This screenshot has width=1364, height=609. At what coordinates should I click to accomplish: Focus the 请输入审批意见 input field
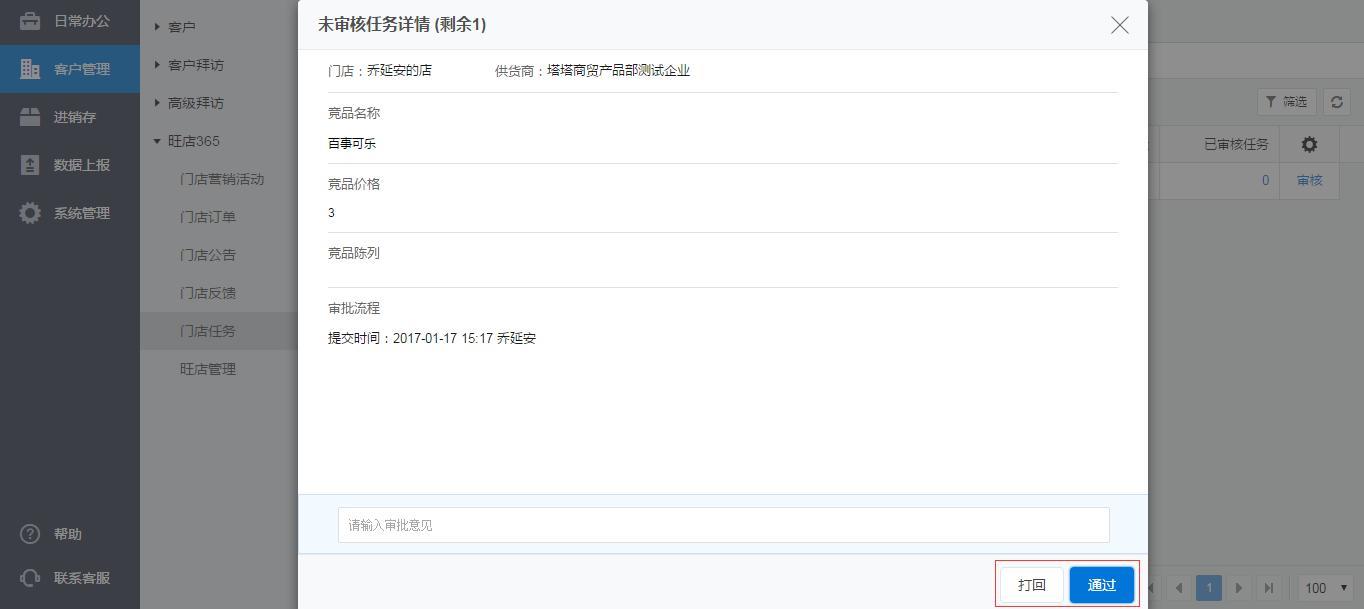(x=724, y=525)
